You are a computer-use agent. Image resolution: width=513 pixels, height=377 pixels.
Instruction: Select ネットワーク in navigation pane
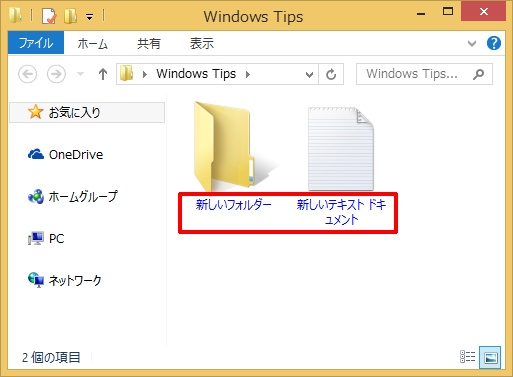(x=75, y=281)
